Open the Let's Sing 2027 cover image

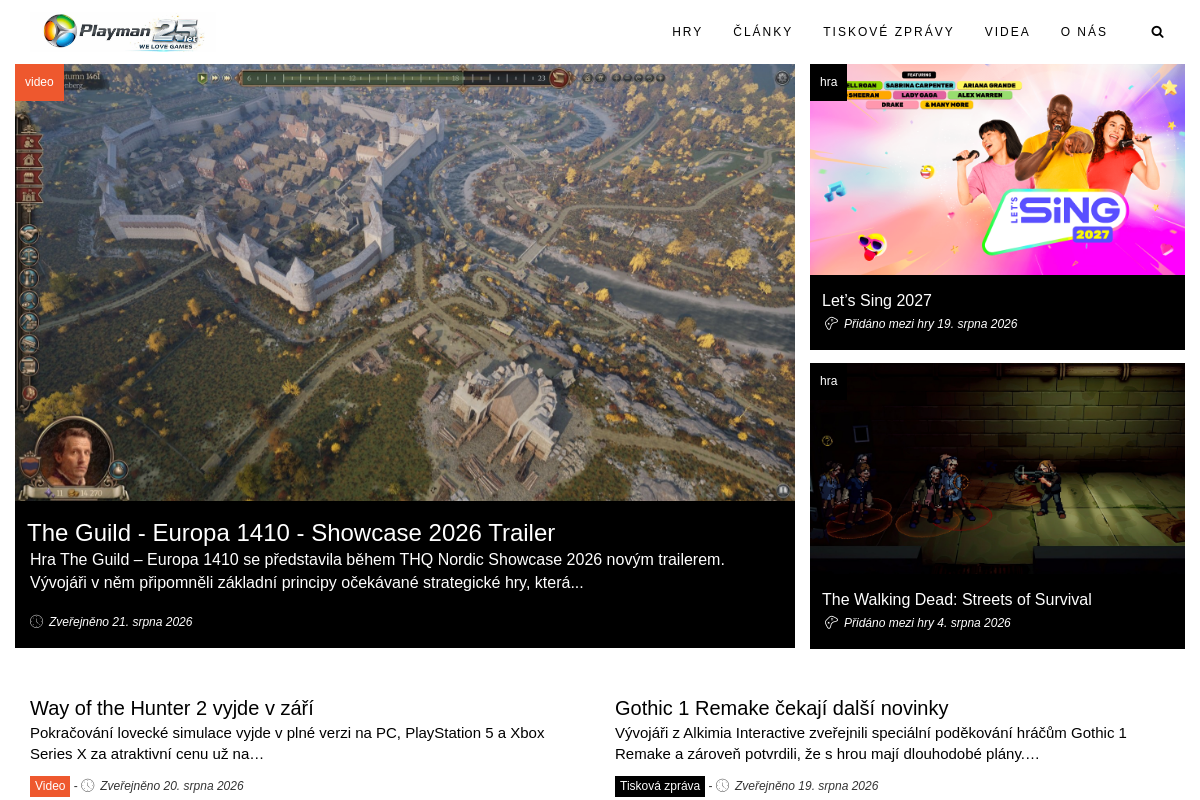click(997, 170)
